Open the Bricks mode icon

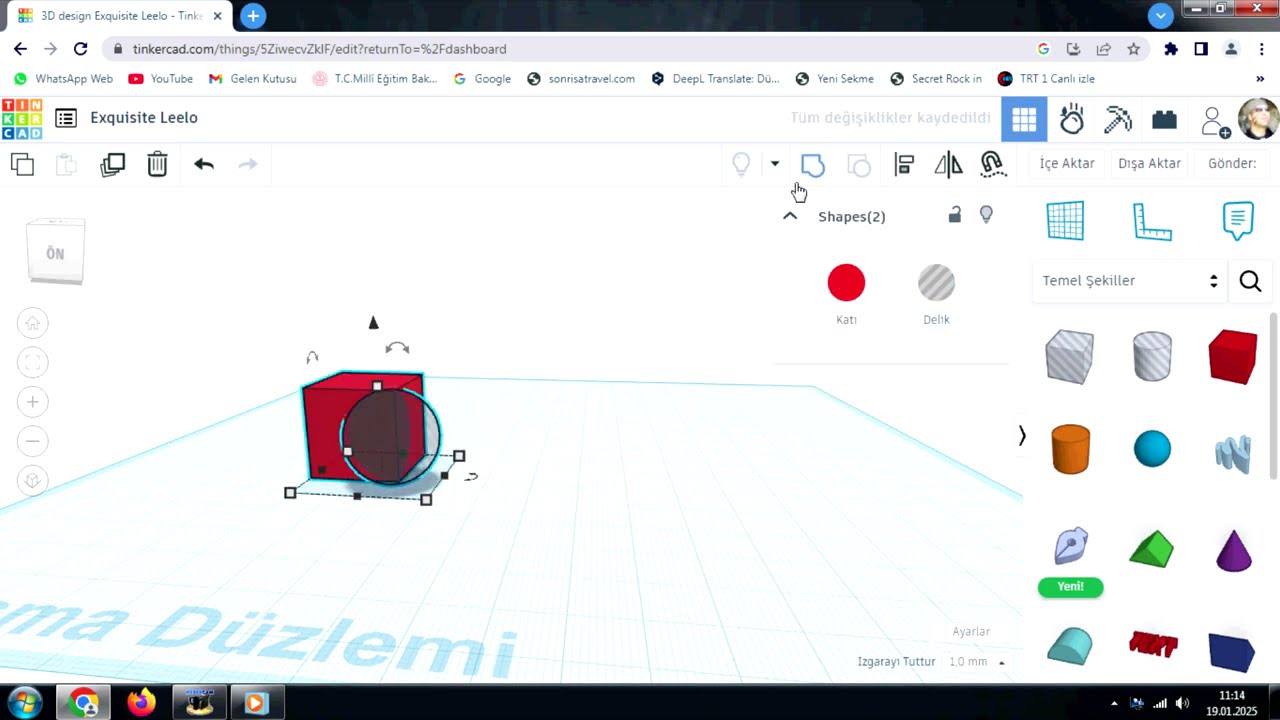[1164, 120]
